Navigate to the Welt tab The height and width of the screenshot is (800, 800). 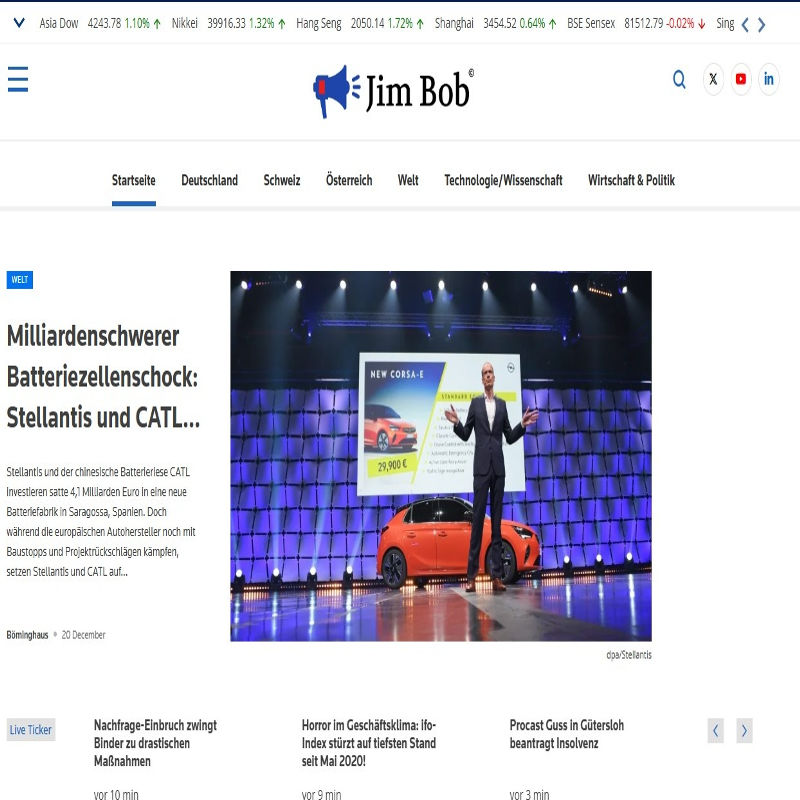click(408, 181)
